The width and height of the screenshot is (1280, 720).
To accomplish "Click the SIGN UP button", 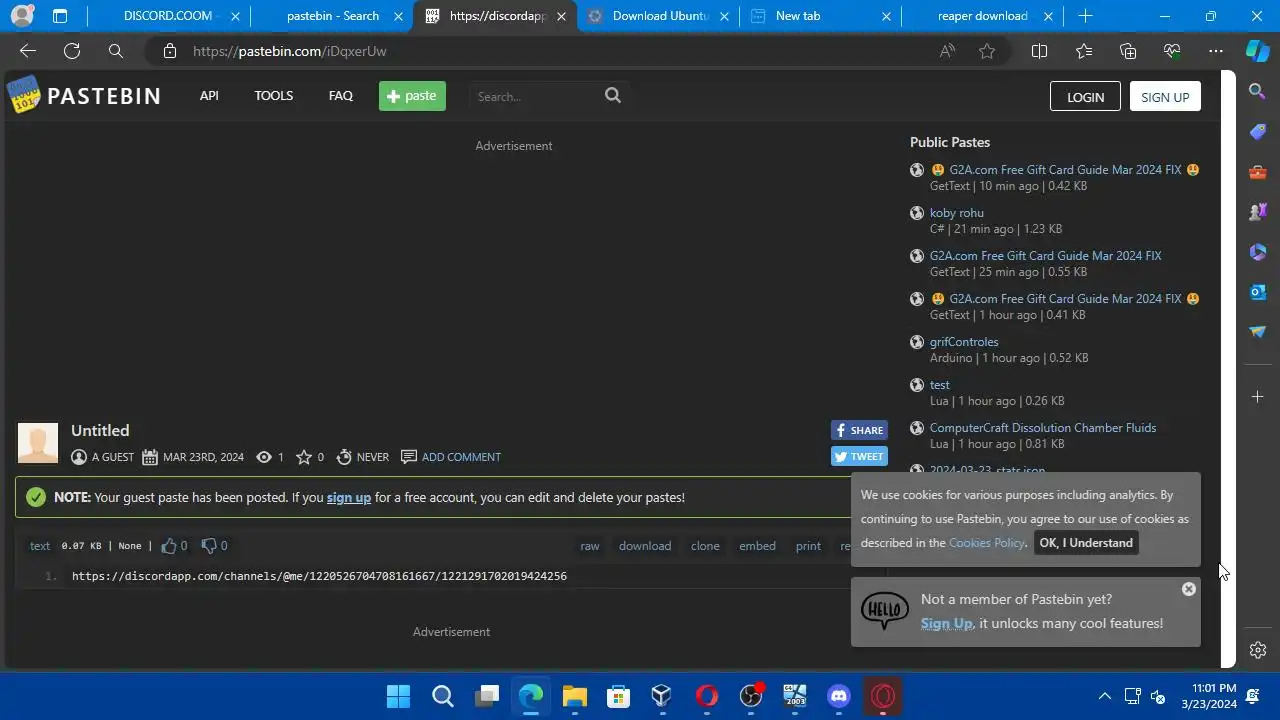I will pos(1165,97).
